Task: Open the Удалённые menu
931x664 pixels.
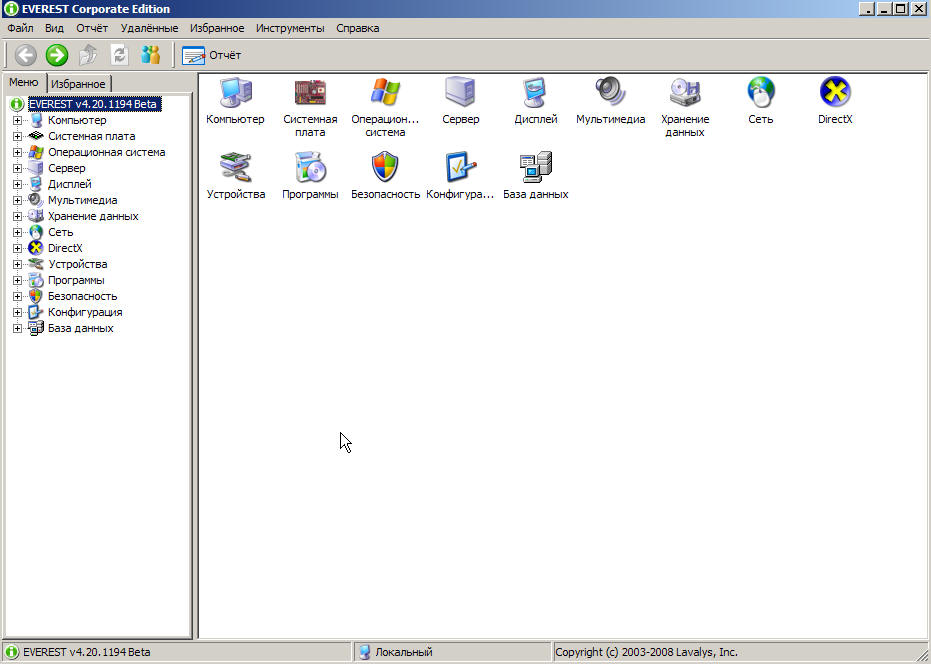Action: (149, 28)
